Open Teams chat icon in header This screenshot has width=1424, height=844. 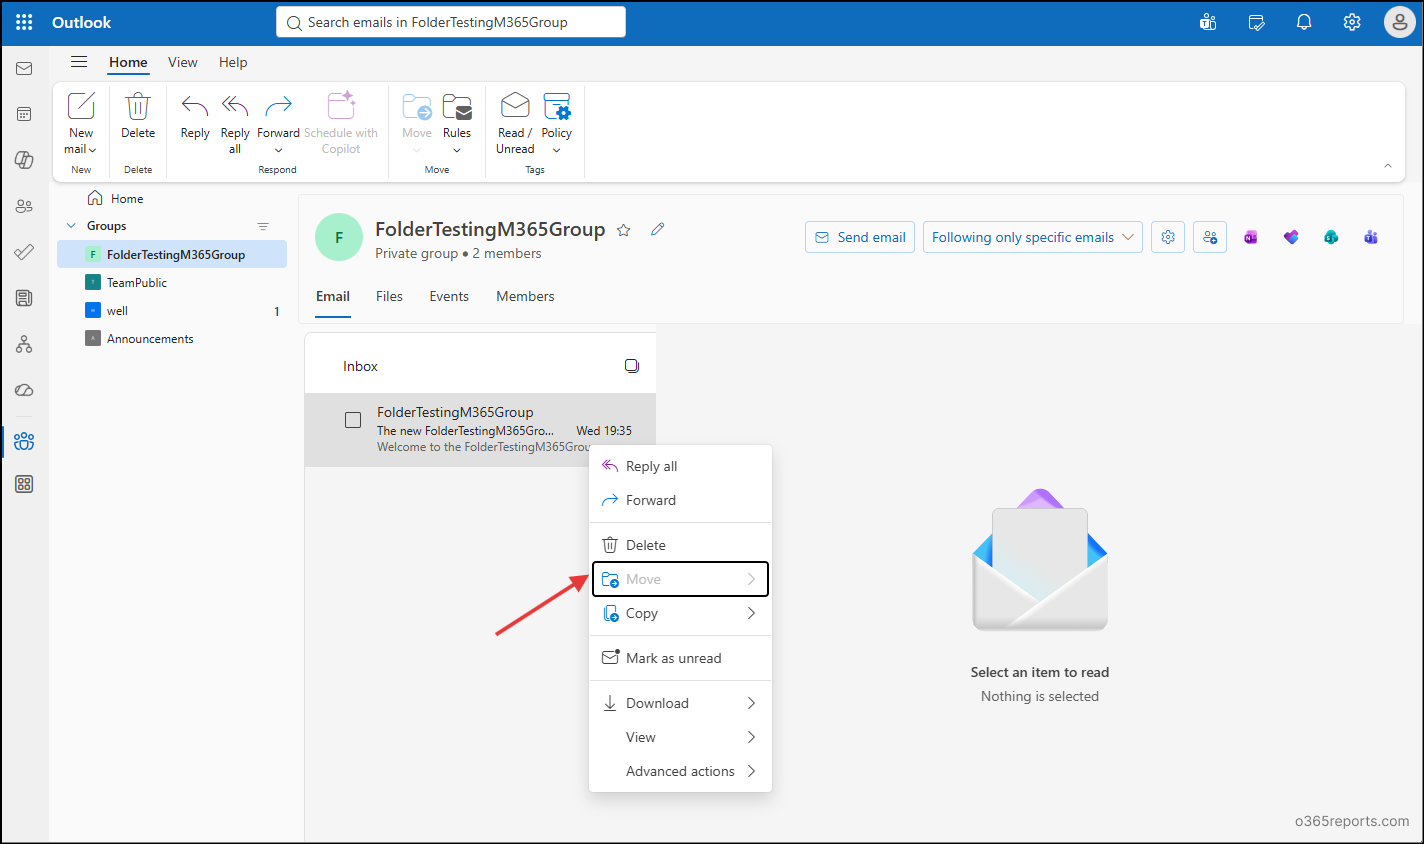coord(1208,22)
